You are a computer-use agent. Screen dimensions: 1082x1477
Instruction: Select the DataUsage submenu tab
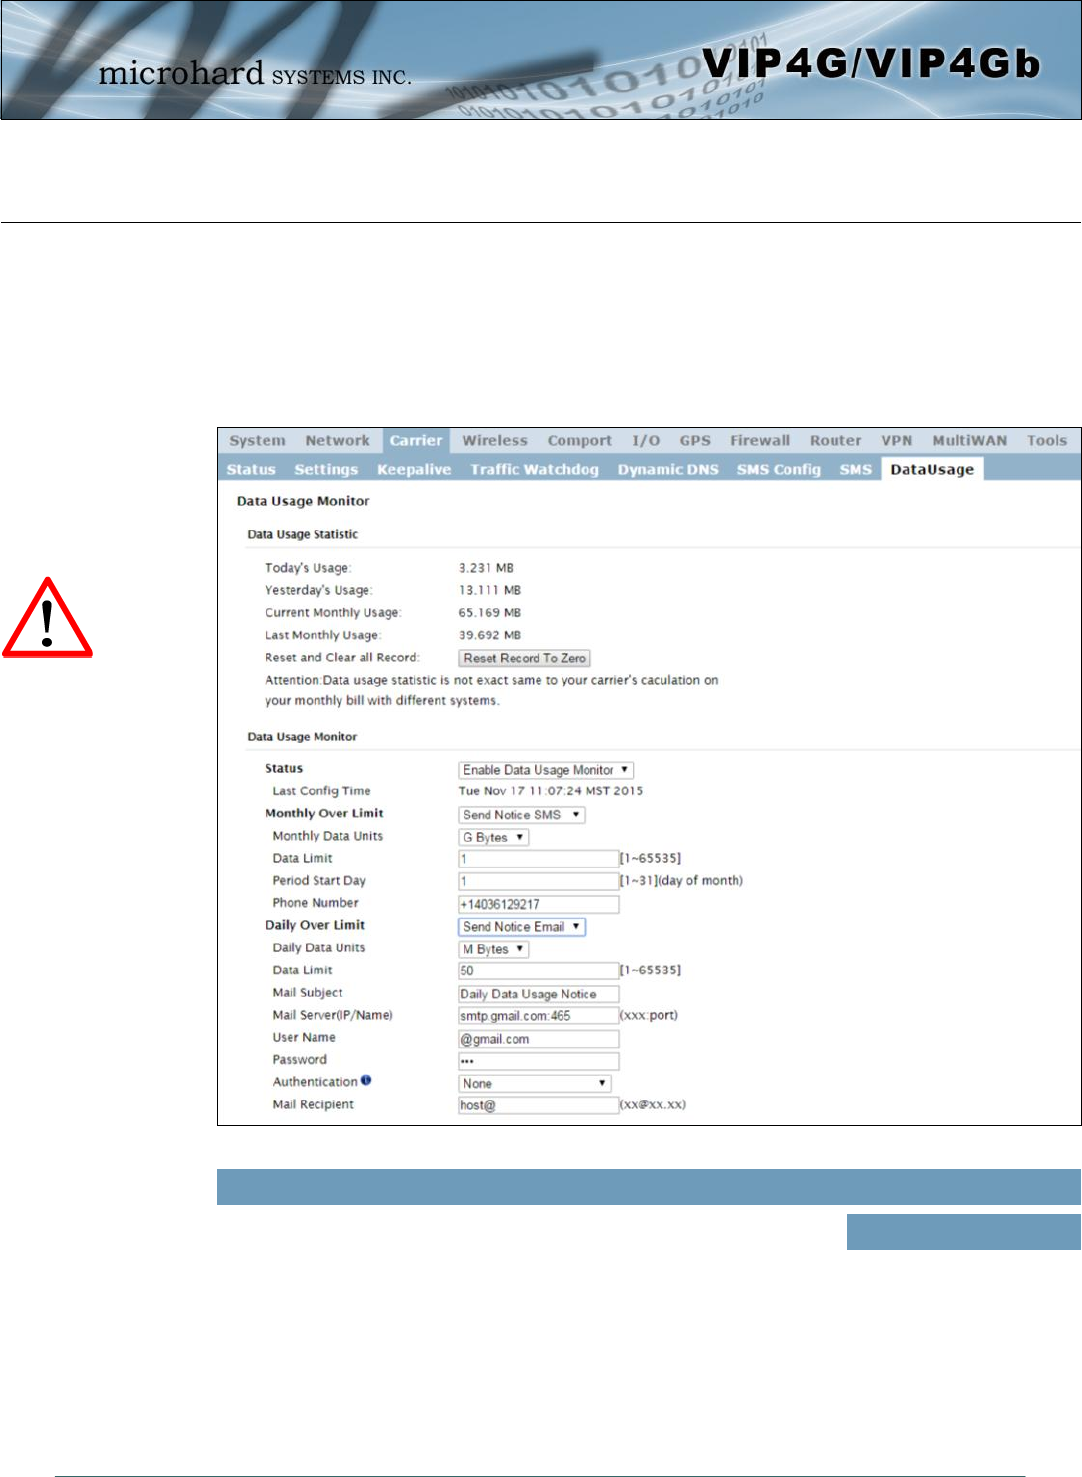(x=932, y=470)
